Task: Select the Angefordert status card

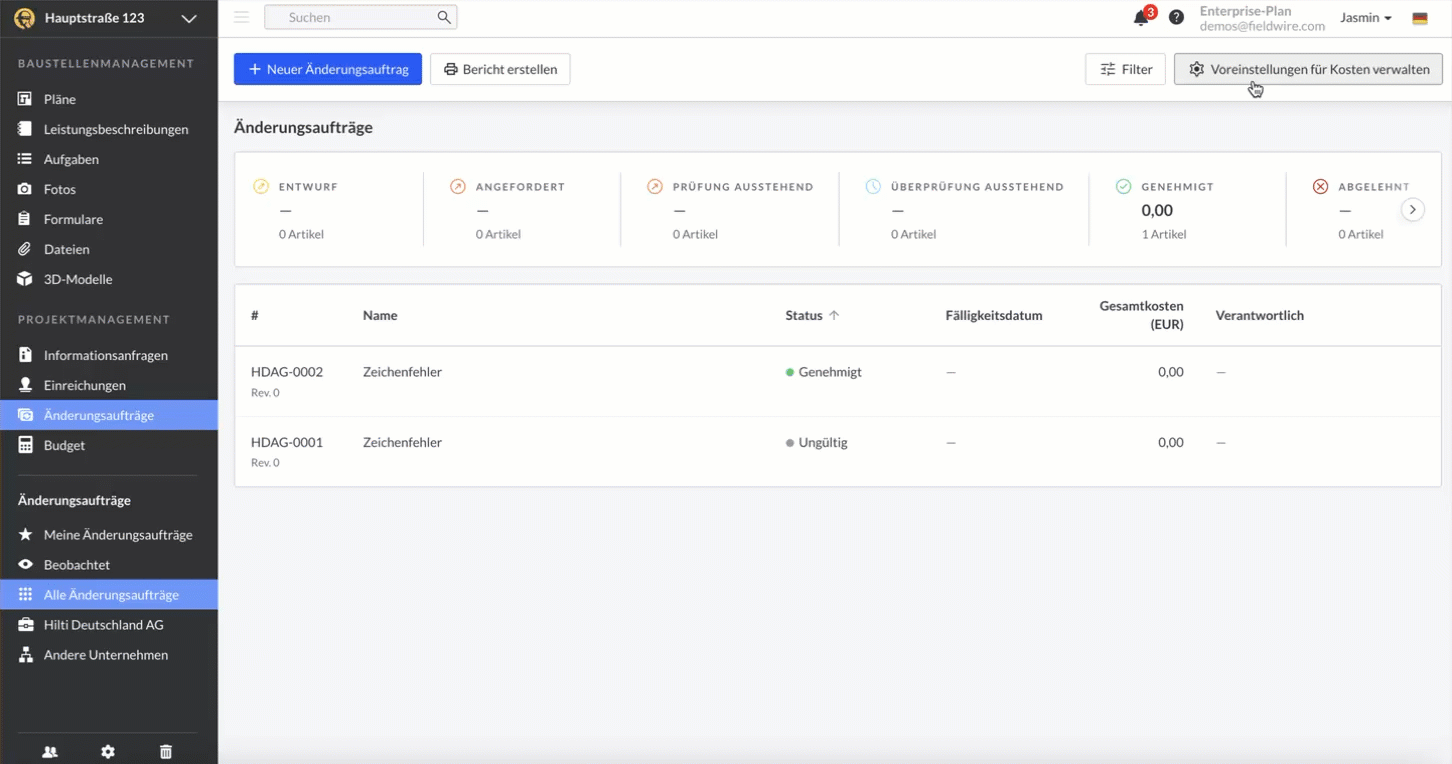Action: coord(522,209)
